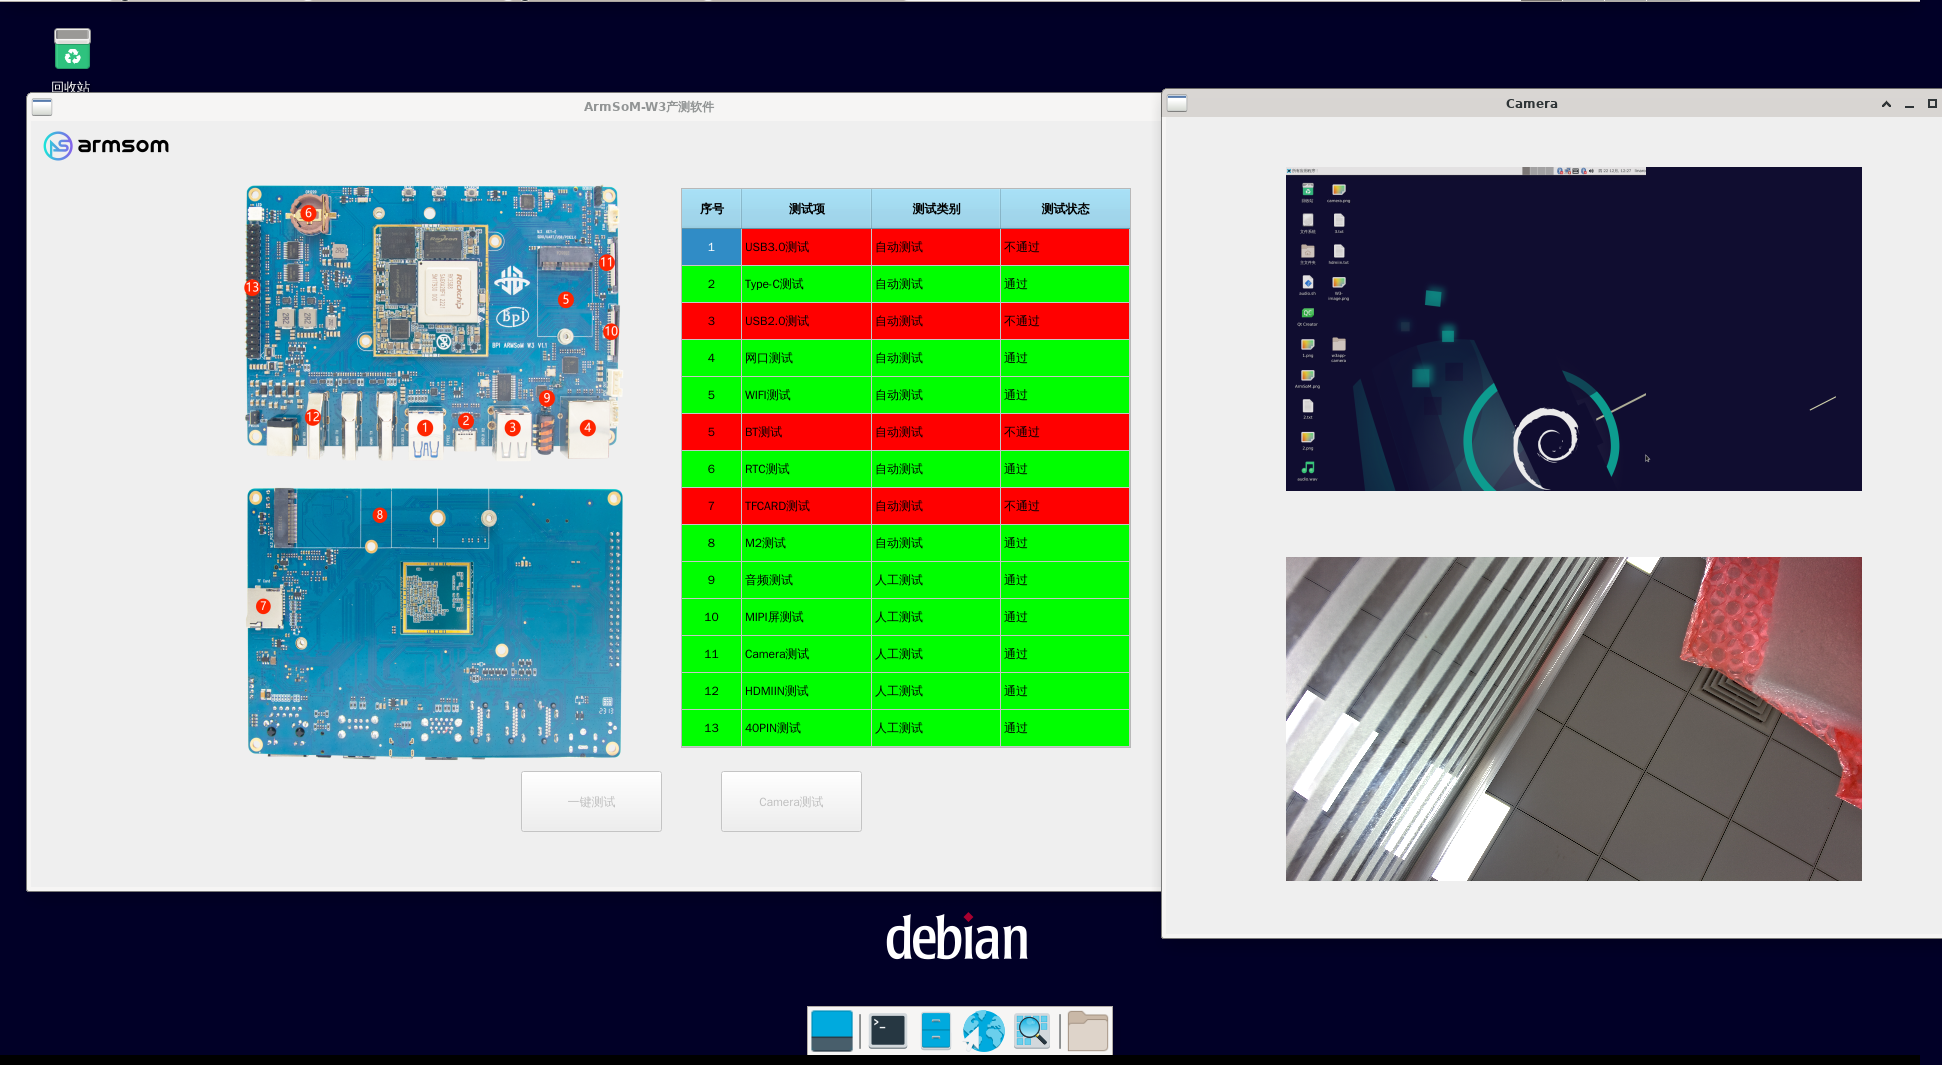Open the file manager cabinet in dock
This screenshot has width=1942, height=1065.
pos(935,1031)
